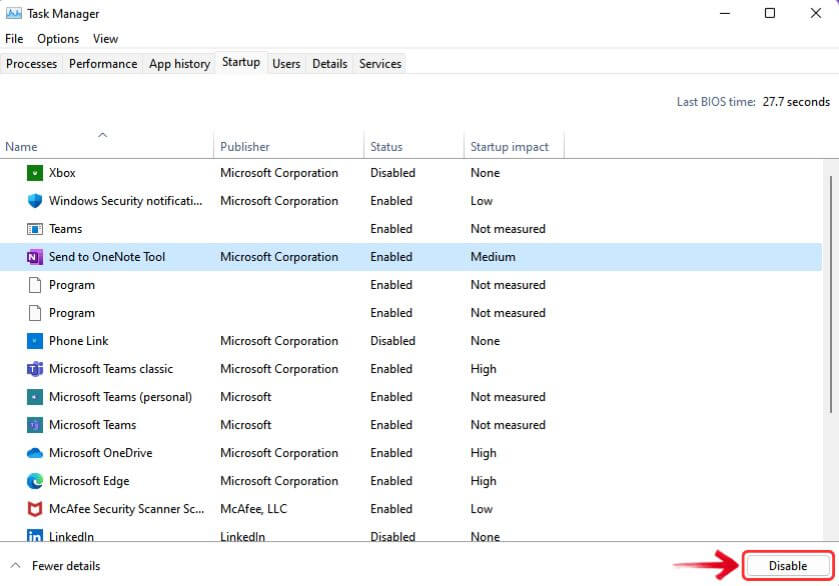Click the Microsoft Teams (personal) icon
Viewport: 839px width, 586px height.
[34, 396]
